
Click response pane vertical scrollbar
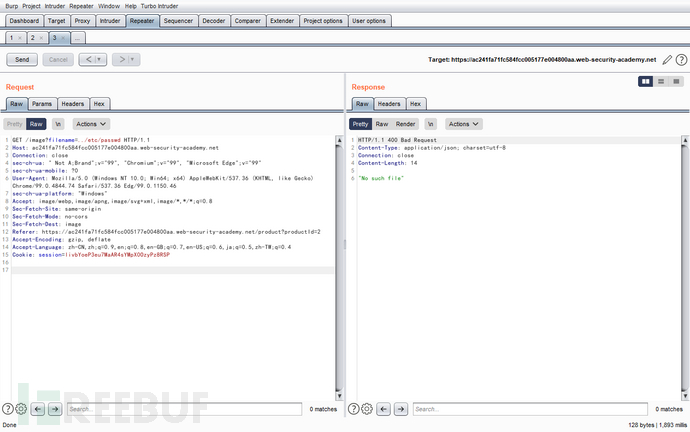[685, 268]
